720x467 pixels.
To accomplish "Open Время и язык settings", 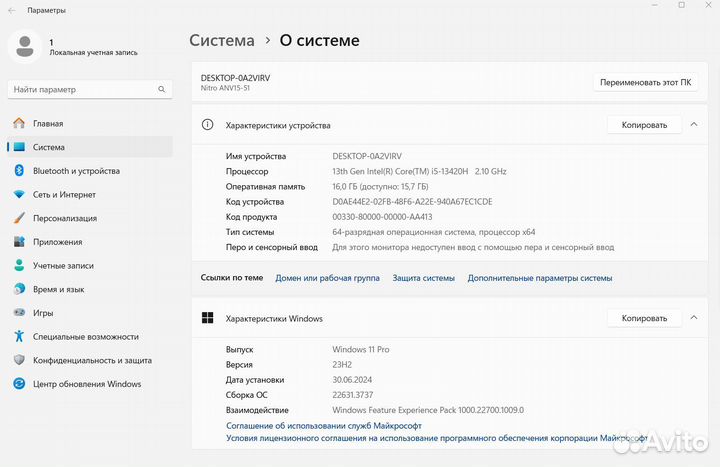I will click(90, 289).
